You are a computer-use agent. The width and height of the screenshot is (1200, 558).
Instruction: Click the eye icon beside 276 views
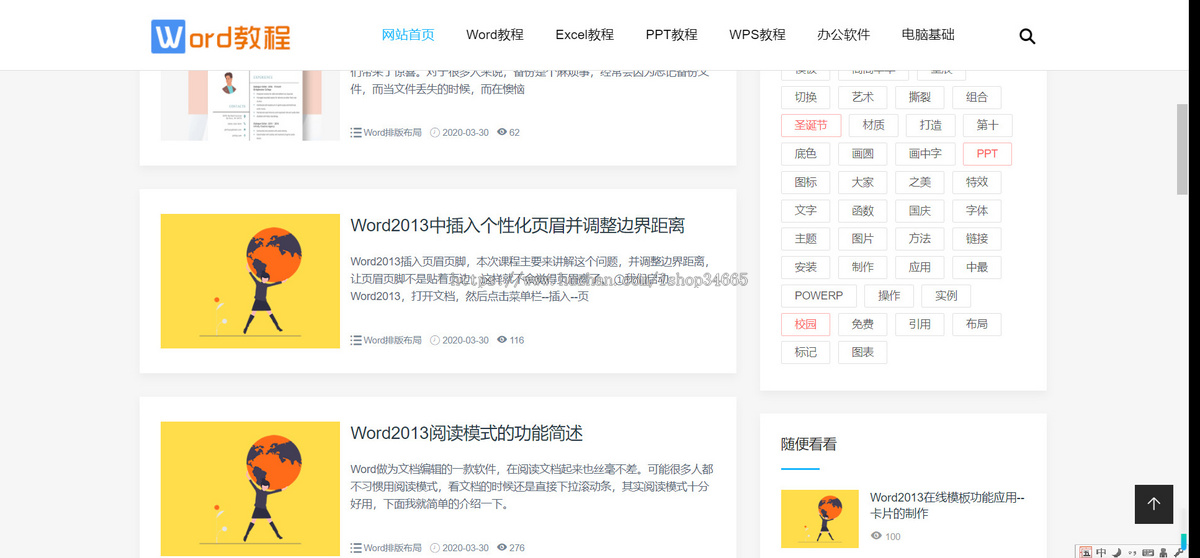pyautogui.click(x=502, y=548)
